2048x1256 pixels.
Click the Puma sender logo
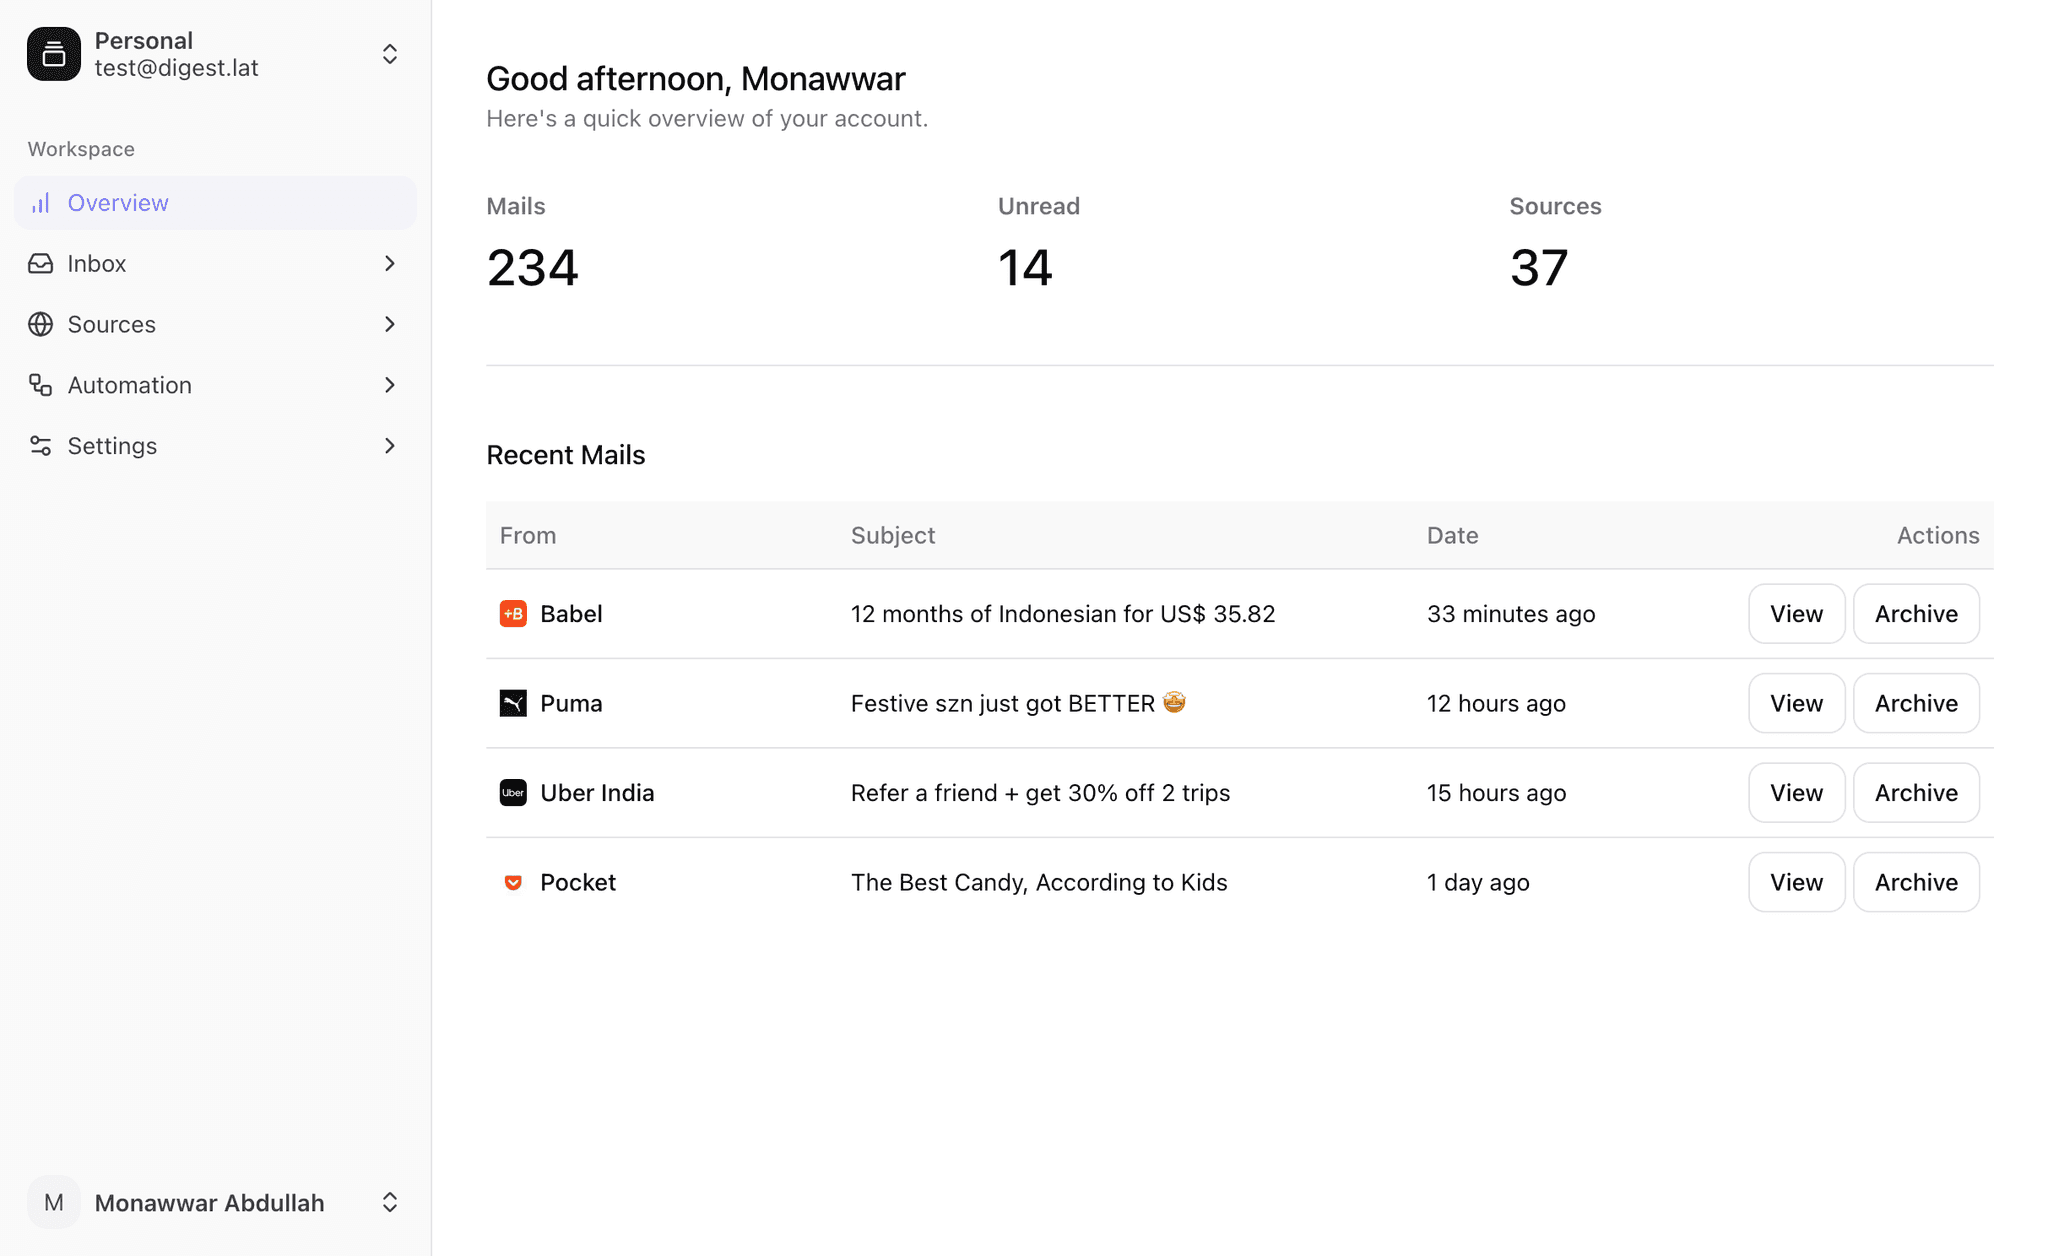coord(513,703)
